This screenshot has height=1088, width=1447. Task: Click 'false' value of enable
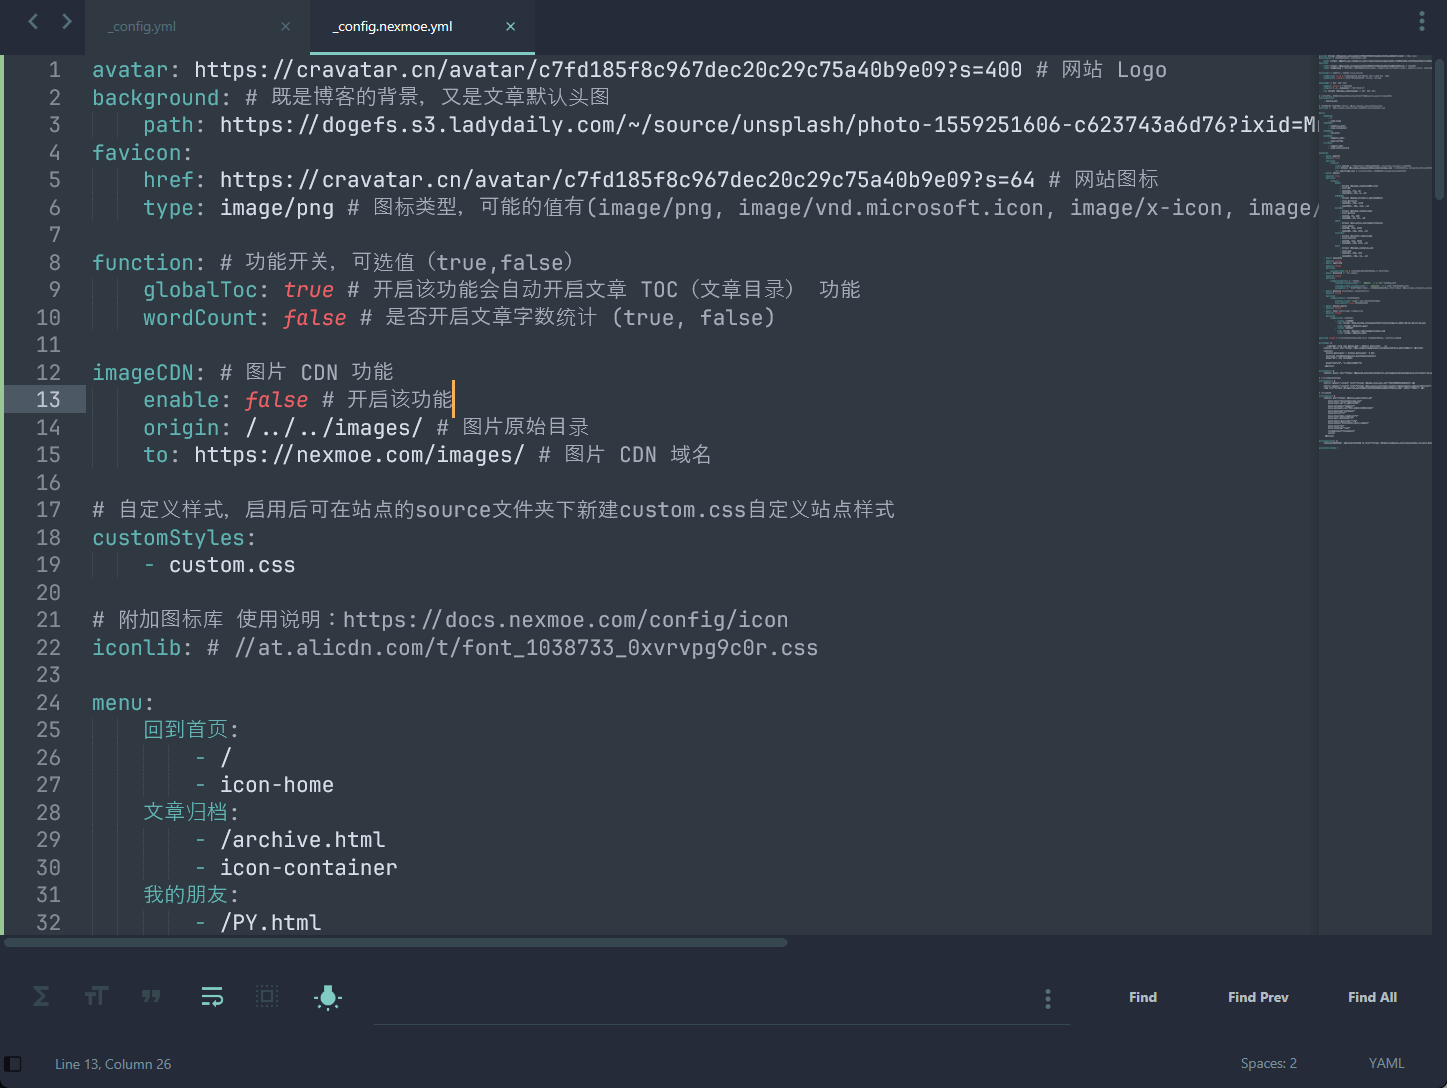click(x=276, y=400)
